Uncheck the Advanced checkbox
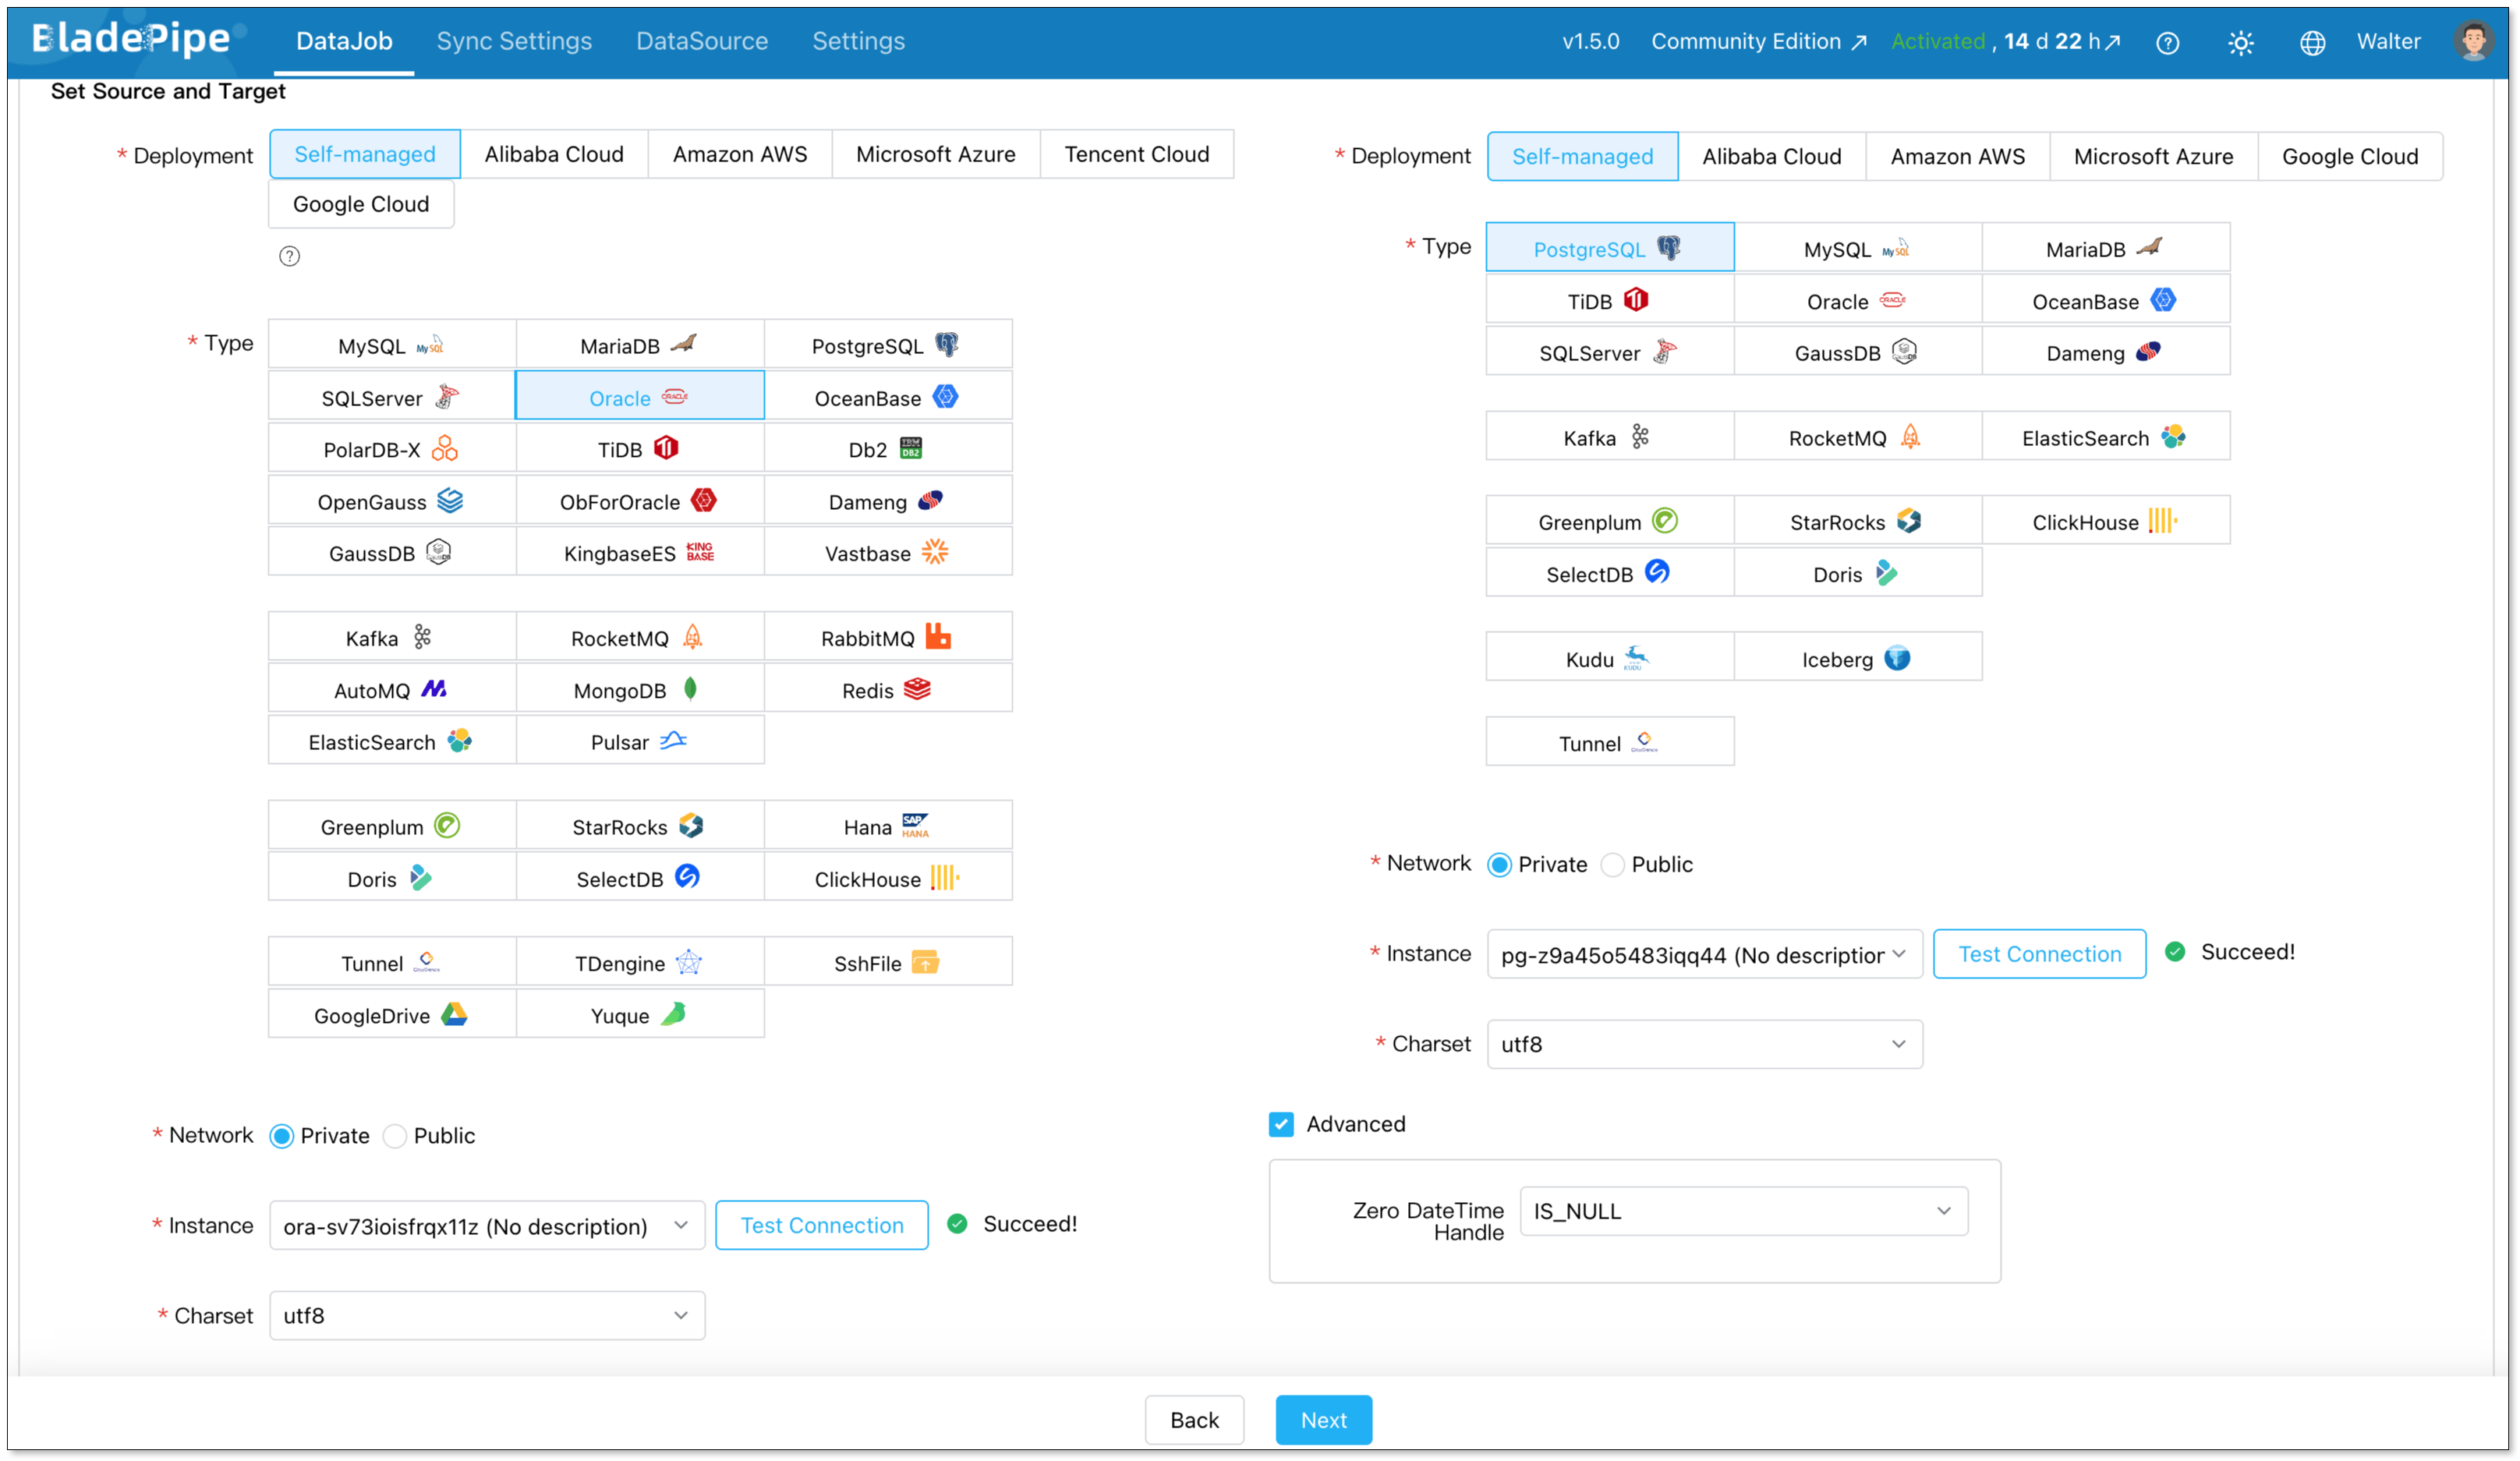 [x=1281, y=1124]
